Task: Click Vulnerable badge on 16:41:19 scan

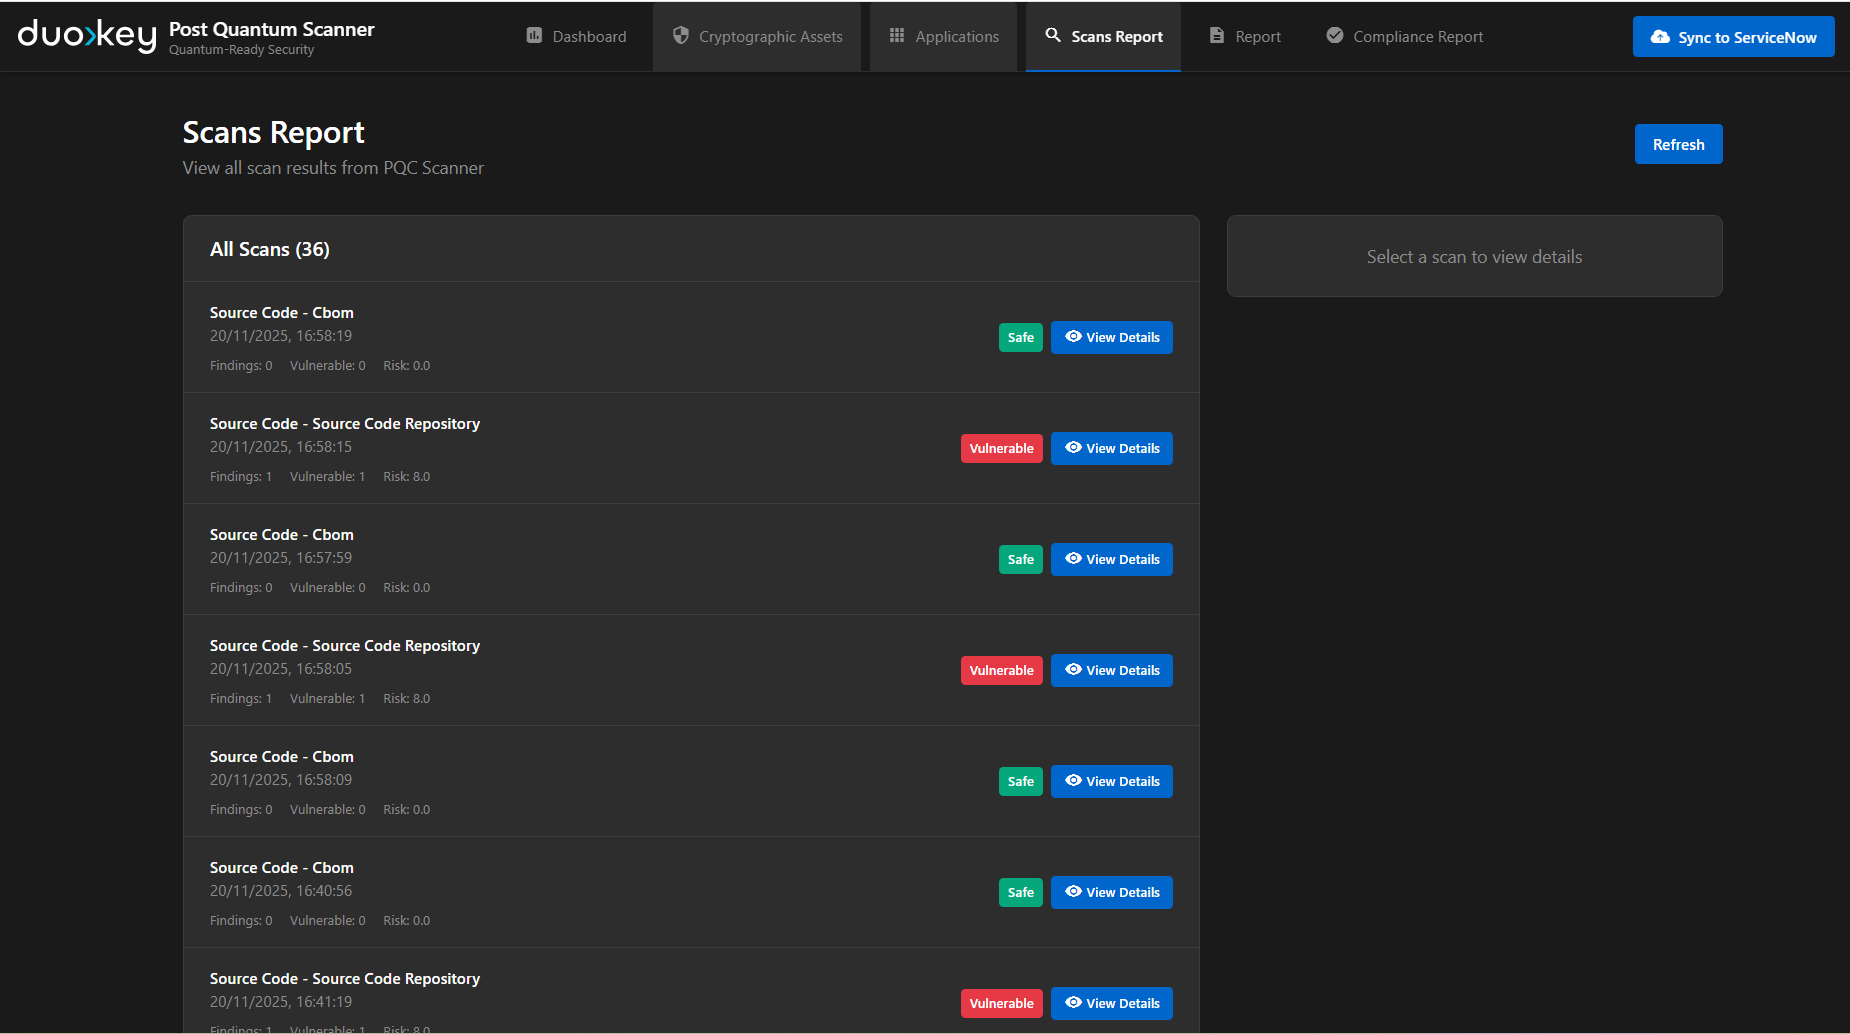Action: (1001, 1003)
